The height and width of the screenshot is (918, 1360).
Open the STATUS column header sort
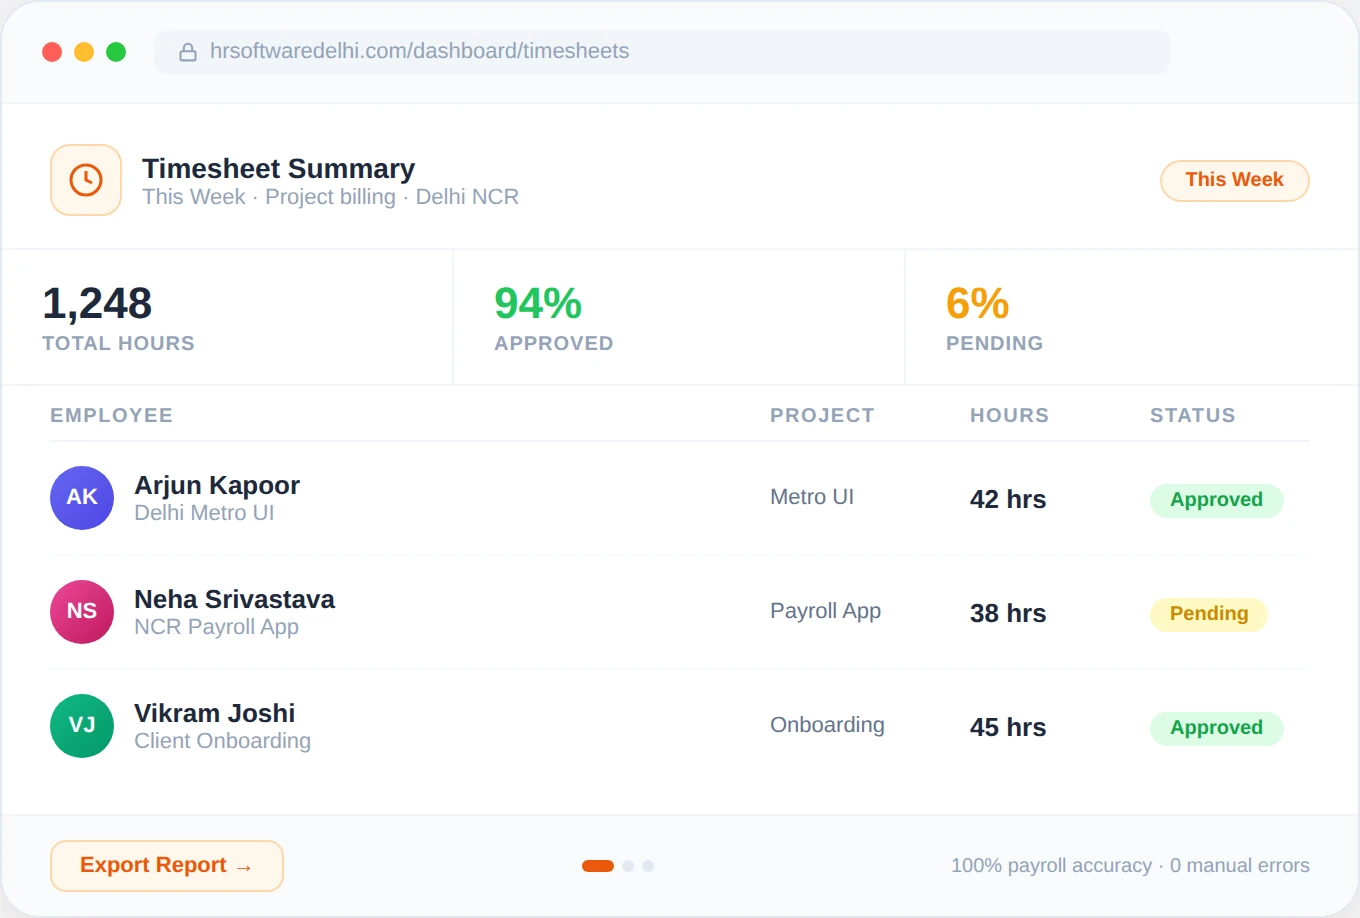(x=1192, y=414)
